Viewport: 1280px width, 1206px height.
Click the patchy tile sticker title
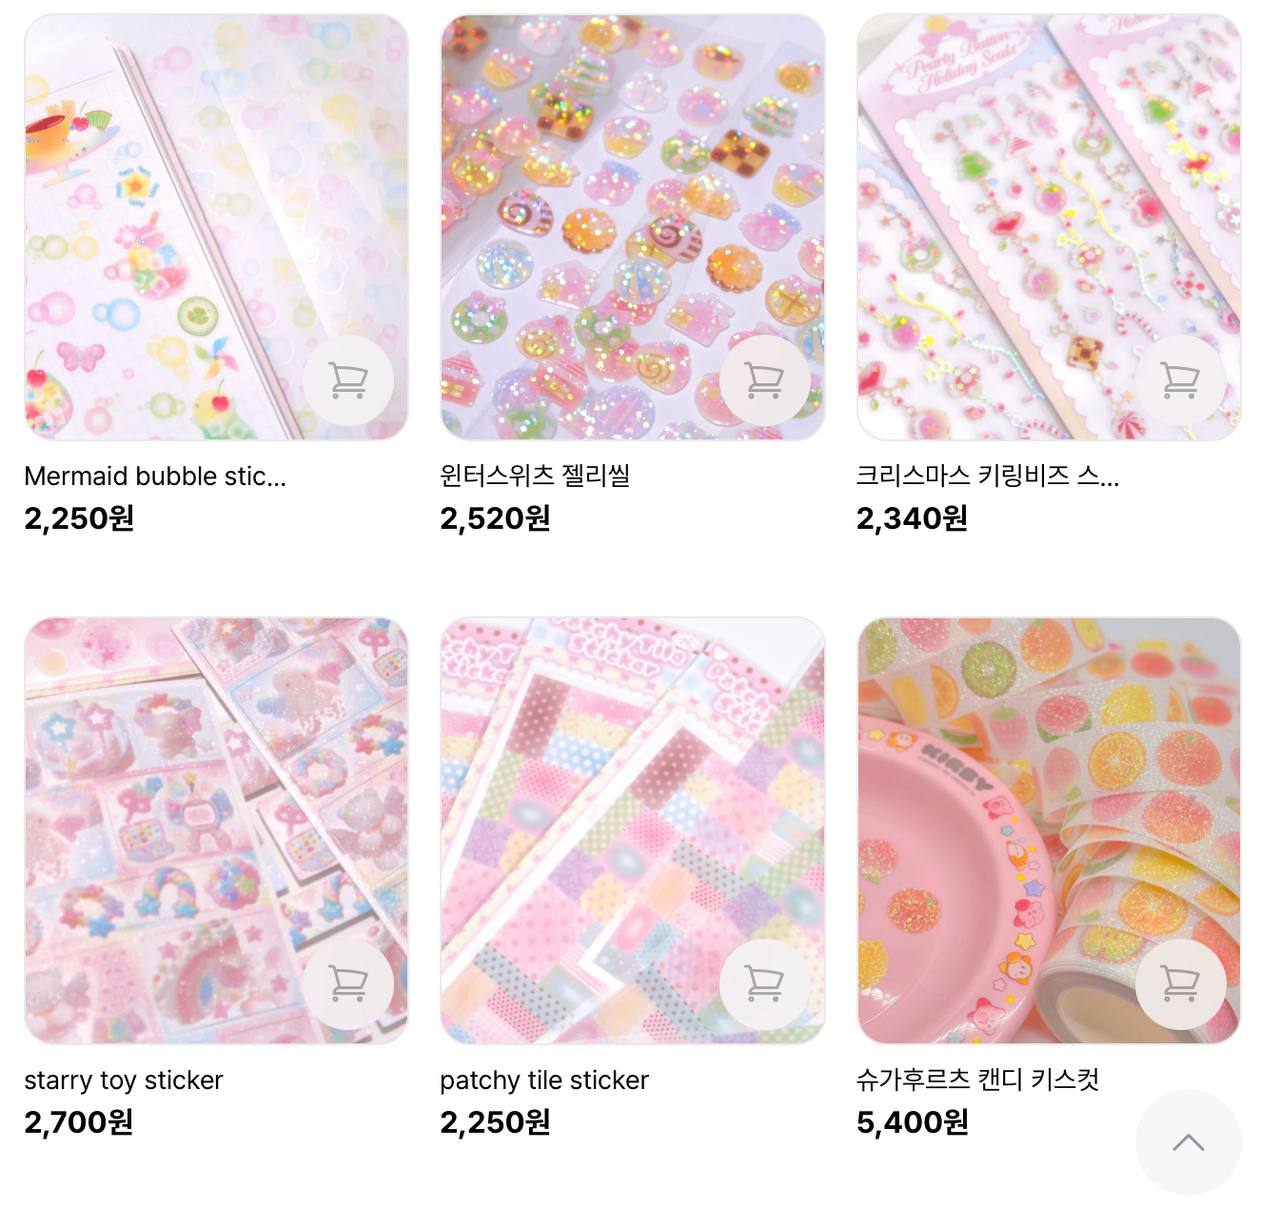click(x=544, y=1080)
